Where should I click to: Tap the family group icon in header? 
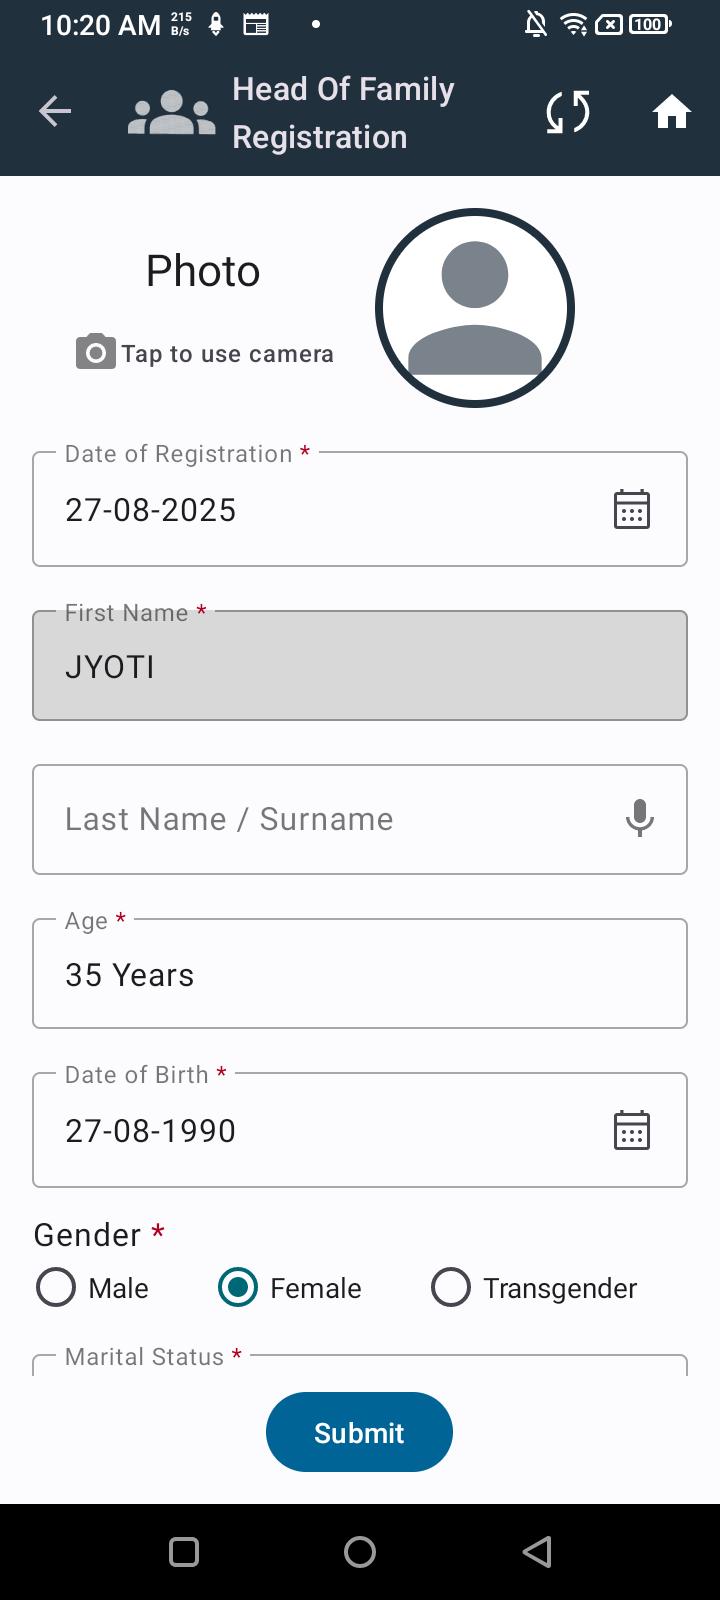[171, 112]
